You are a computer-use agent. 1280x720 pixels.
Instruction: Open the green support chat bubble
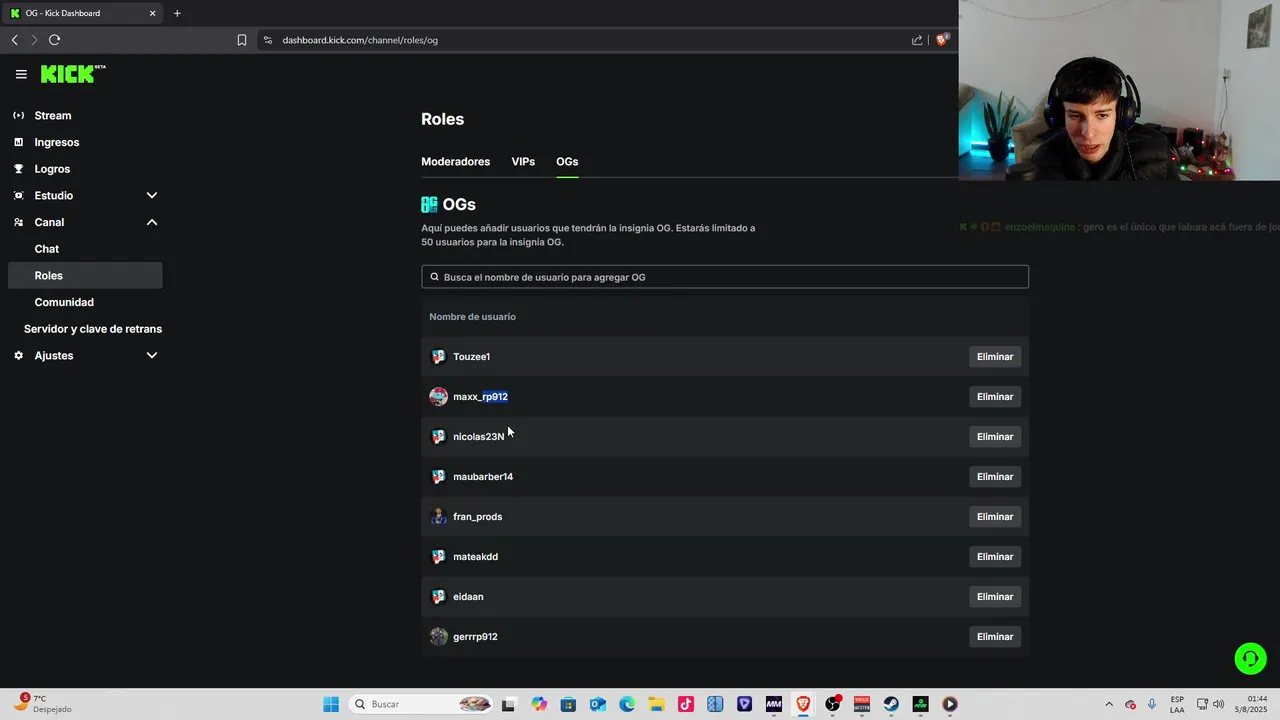1250,658
